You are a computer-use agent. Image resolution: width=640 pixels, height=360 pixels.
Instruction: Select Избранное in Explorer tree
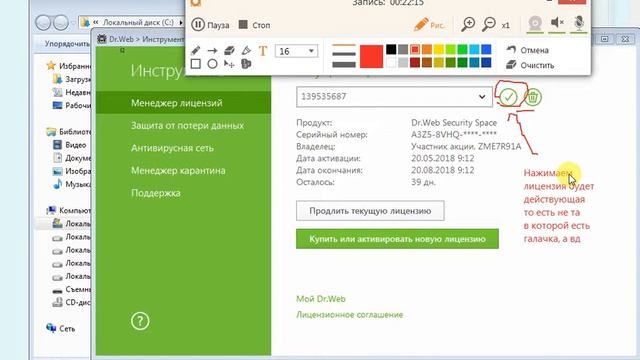click(68, 66)
